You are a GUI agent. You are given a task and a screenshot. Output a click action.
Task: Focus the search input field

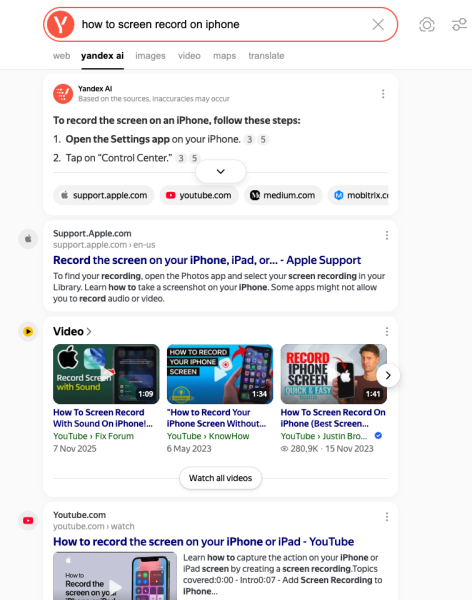[x=222, y=24]
